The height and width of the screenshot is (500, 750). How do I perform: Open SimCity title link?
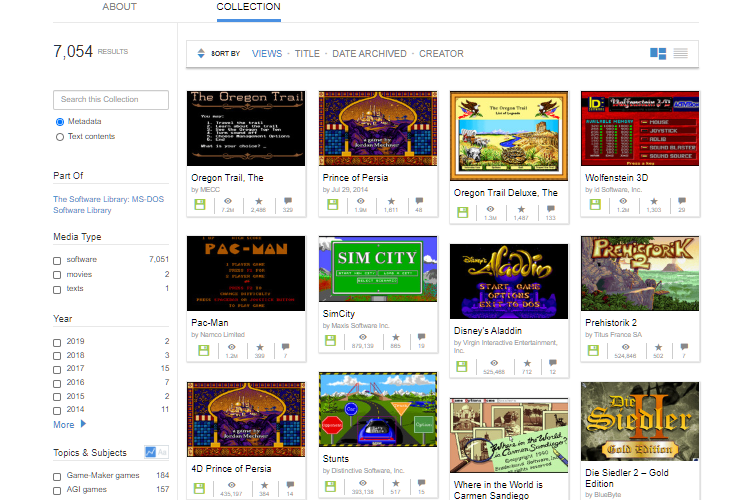coord(338,314)
